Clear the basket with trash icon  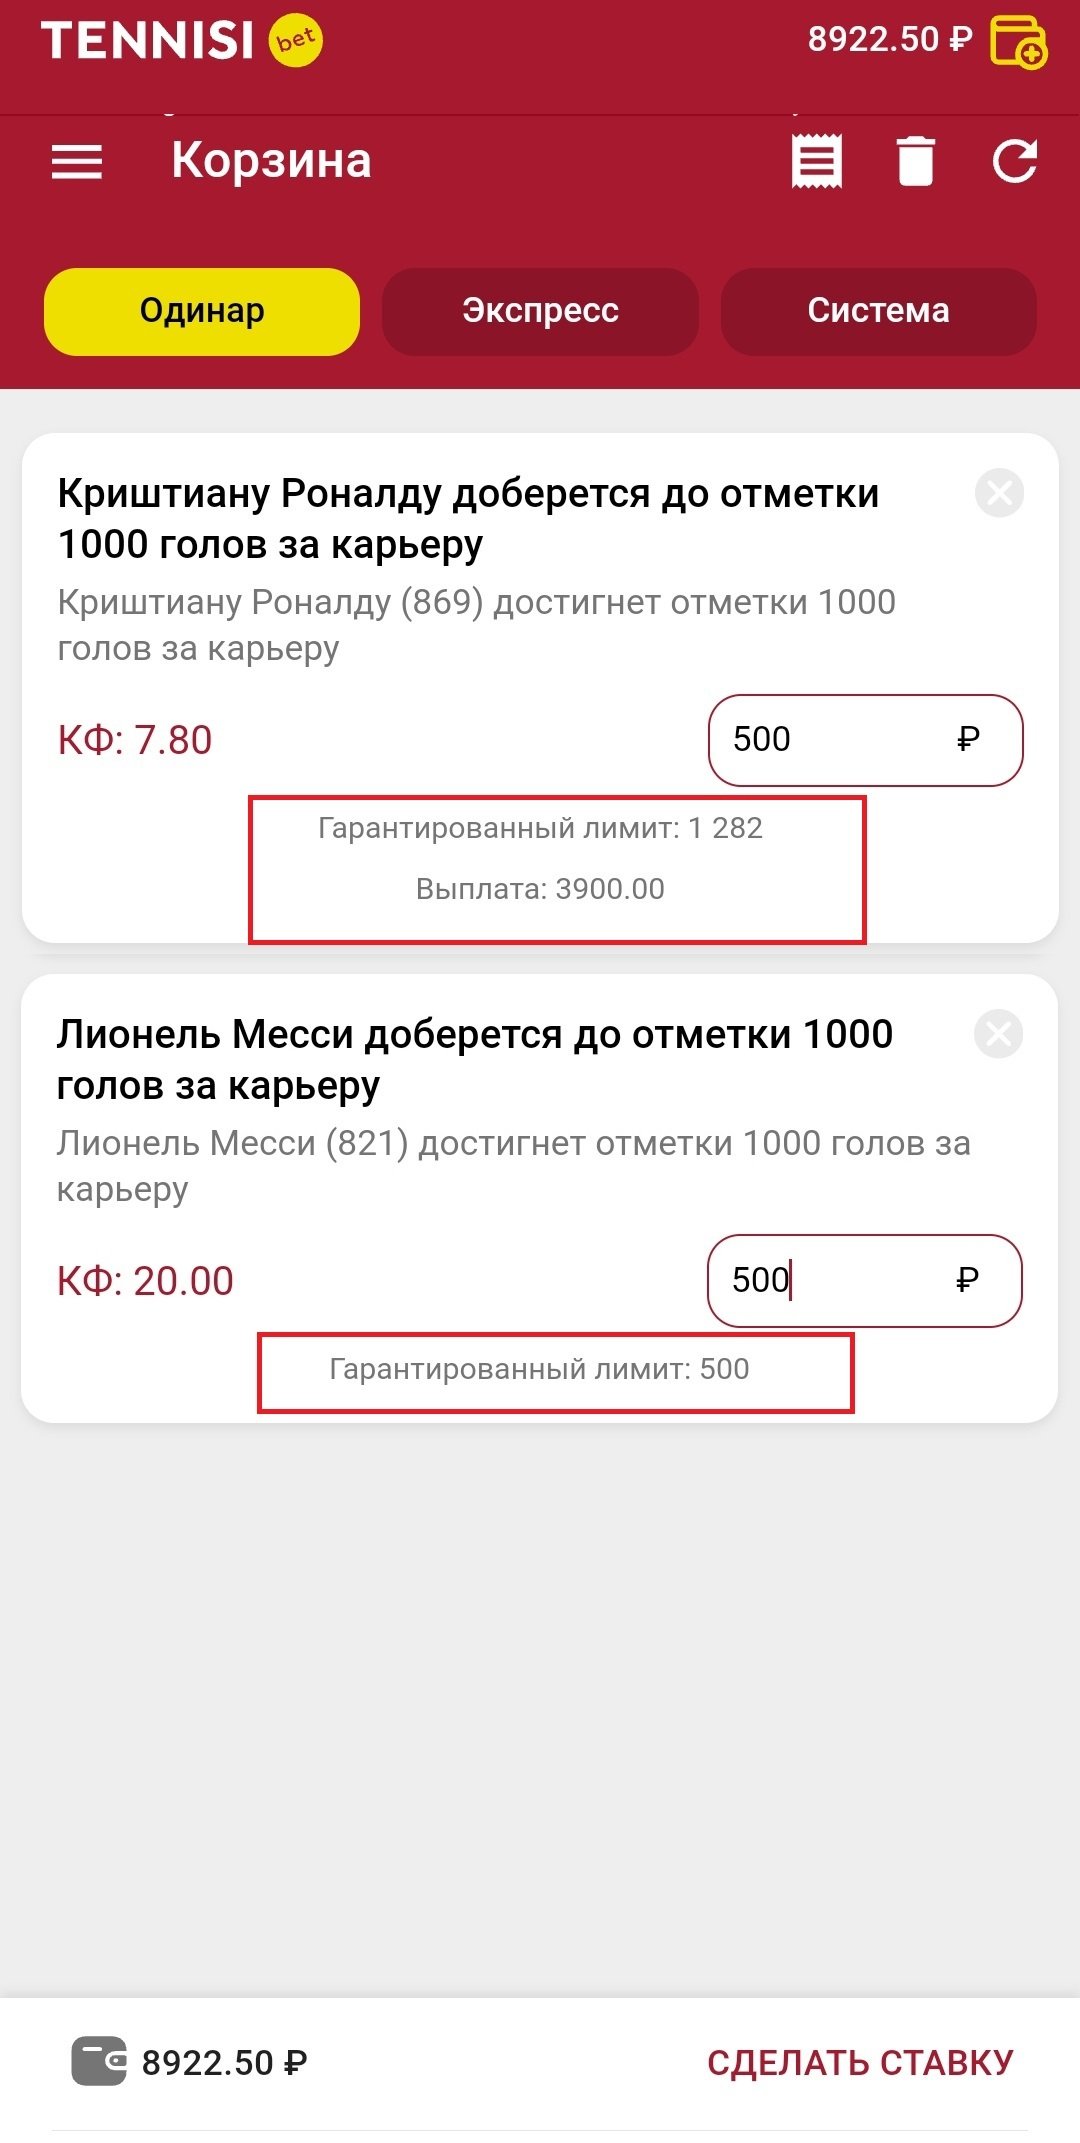coord(915,161)
